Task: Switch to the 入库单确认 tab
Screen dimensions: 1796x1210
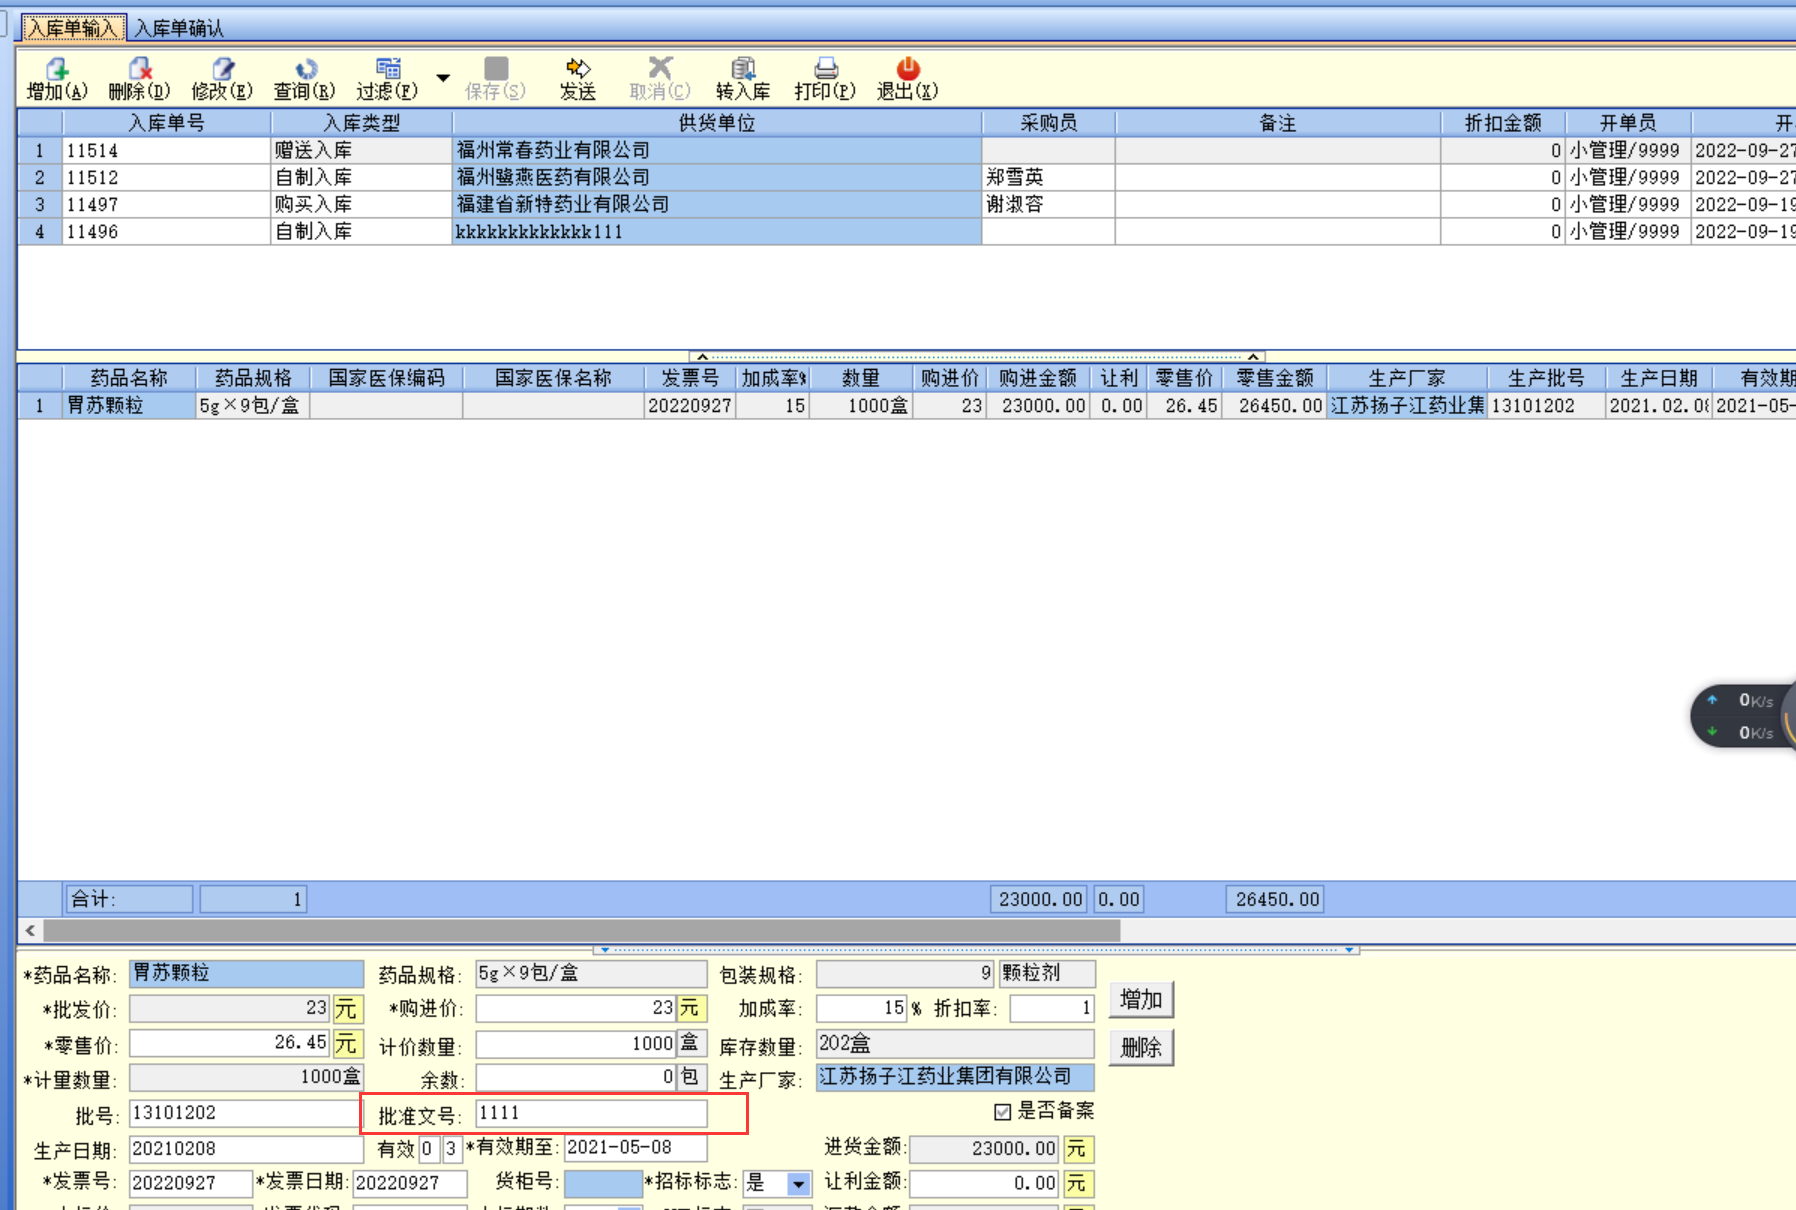Action: point(179,28)
